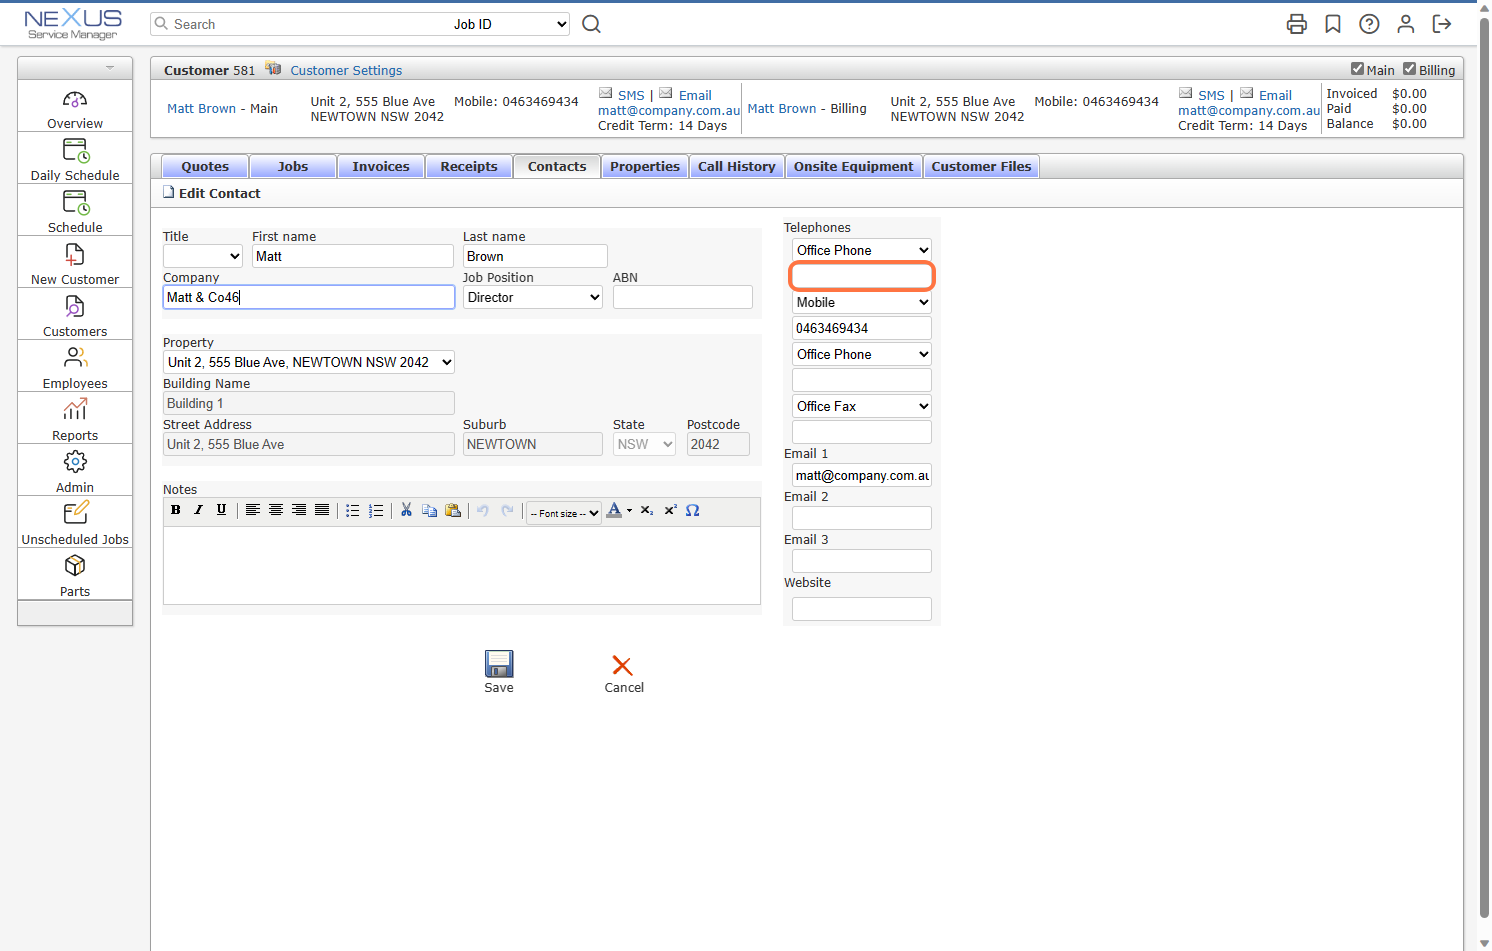The width and height of the screenshot is (1492, 951).
Task: Open the Office Fax phone type dropdown
Action: tap(861, 406)
